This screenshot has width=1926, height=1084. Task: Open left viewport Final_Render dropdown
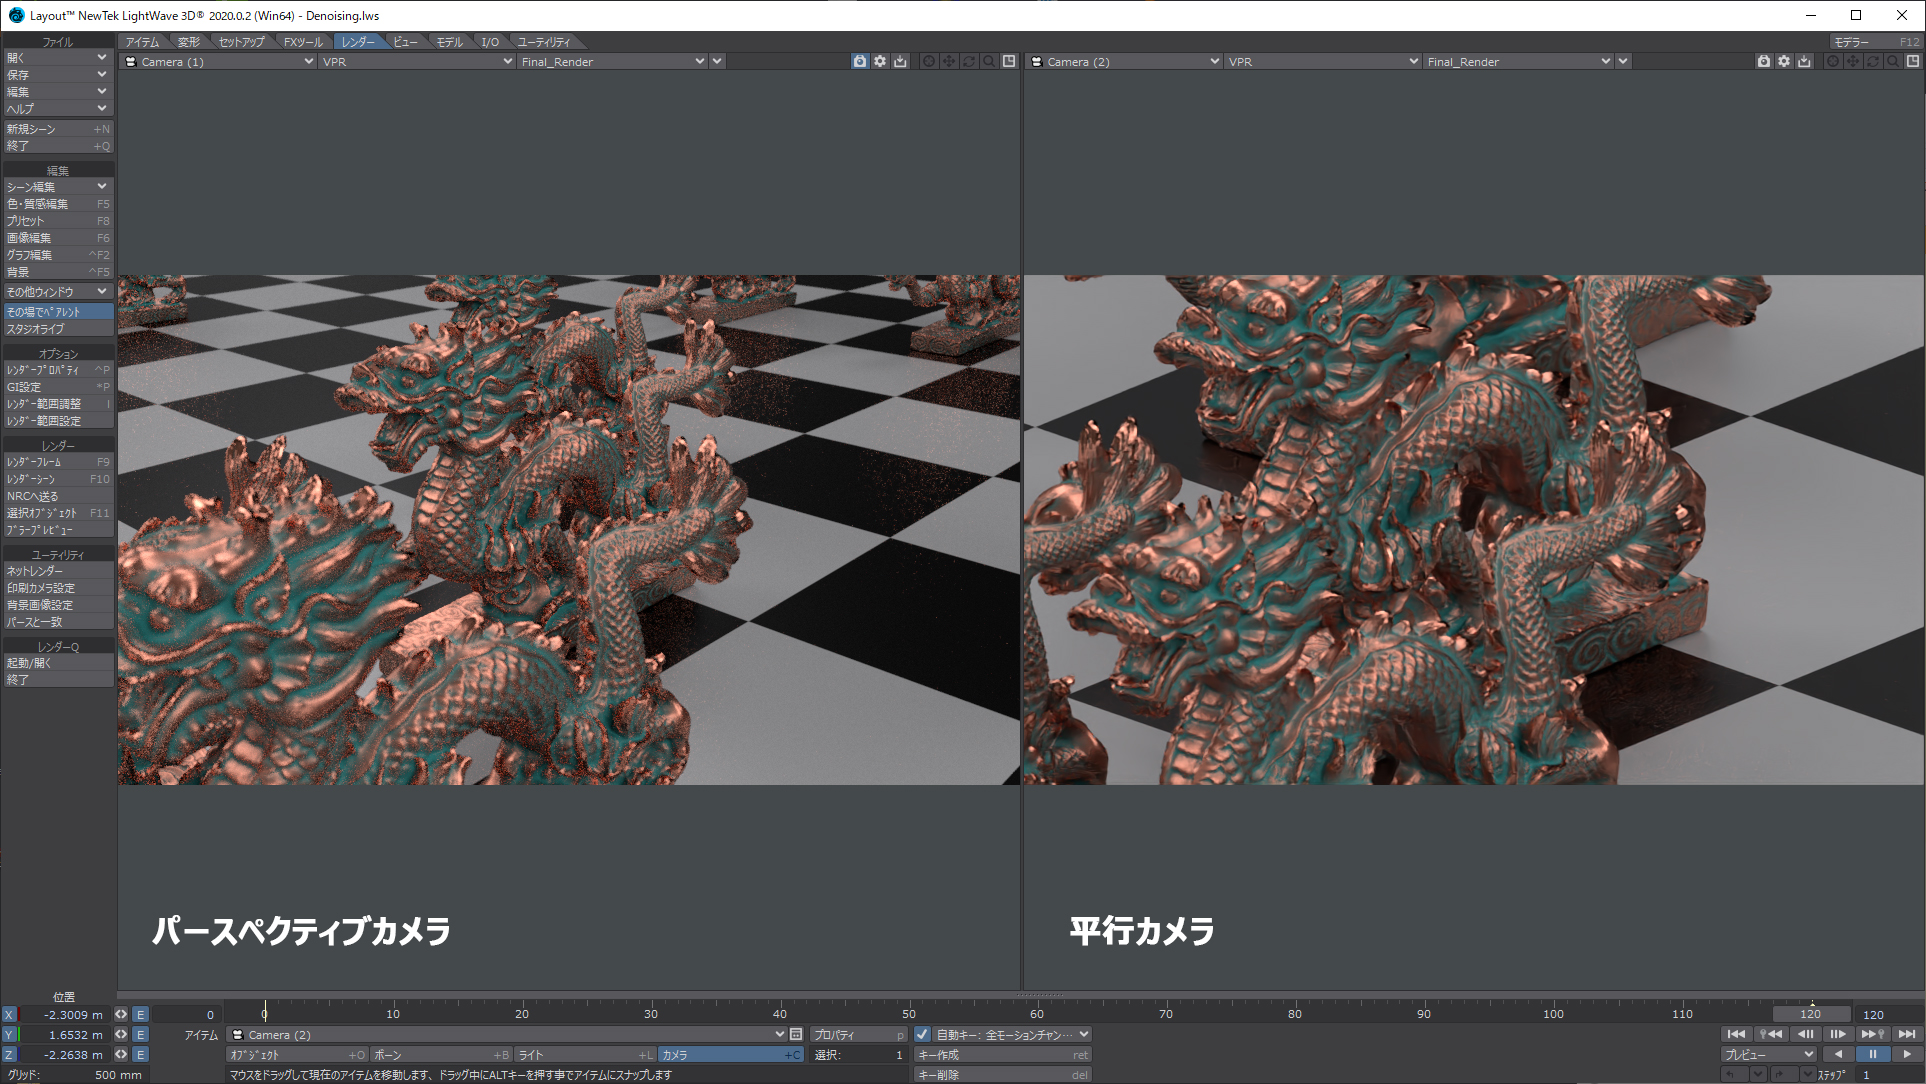pyautogui.click(x=612, y=61)
